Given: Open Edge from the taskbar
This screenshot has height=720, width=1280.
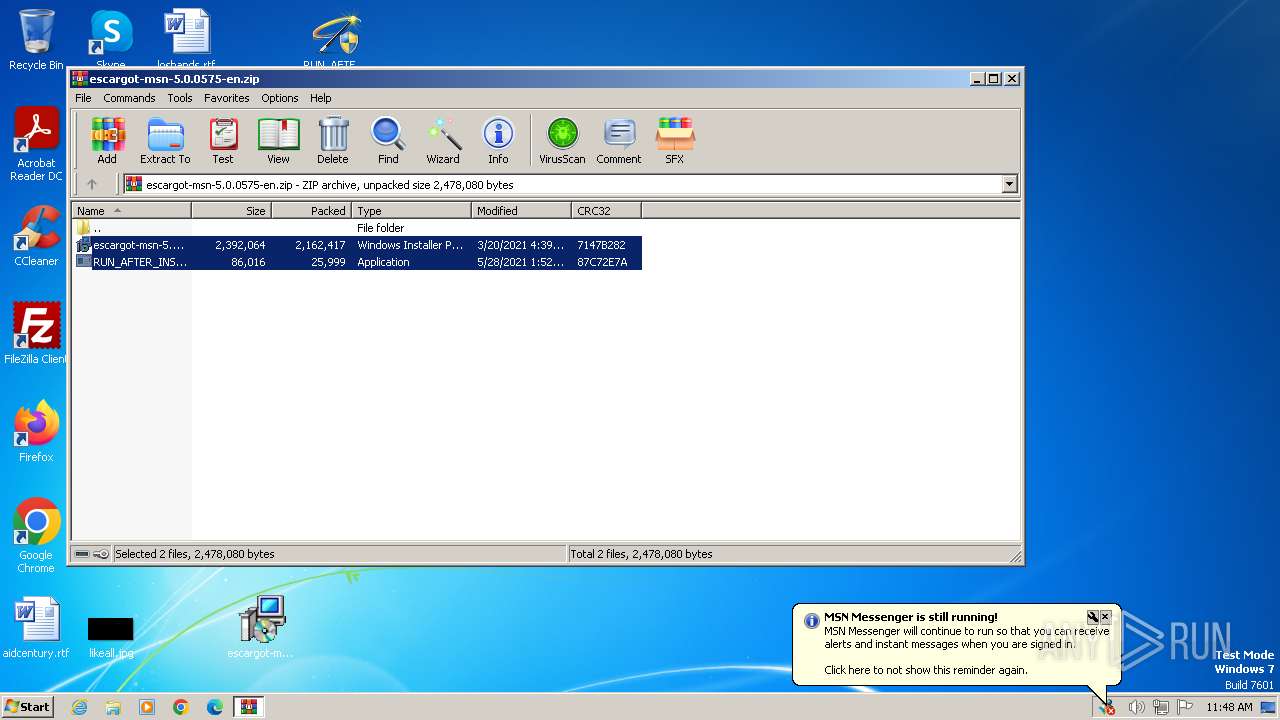Looking at the screenshot, I should [215, 707].
